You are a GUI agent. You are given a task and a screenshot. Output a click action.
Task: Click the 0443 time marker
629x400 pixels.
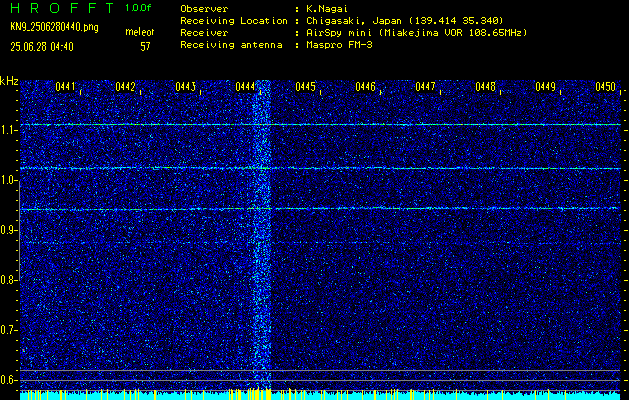[185, 87]
